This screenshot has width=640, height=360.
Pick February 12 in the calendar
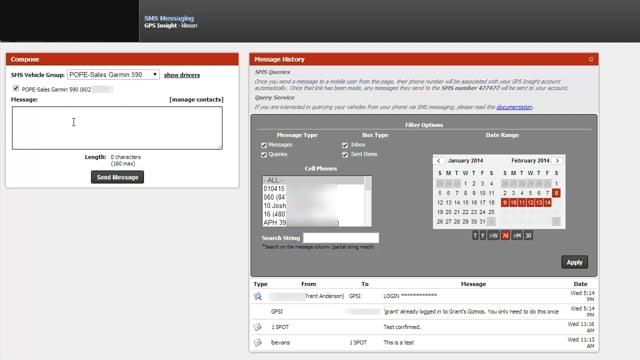coord(530,203)
